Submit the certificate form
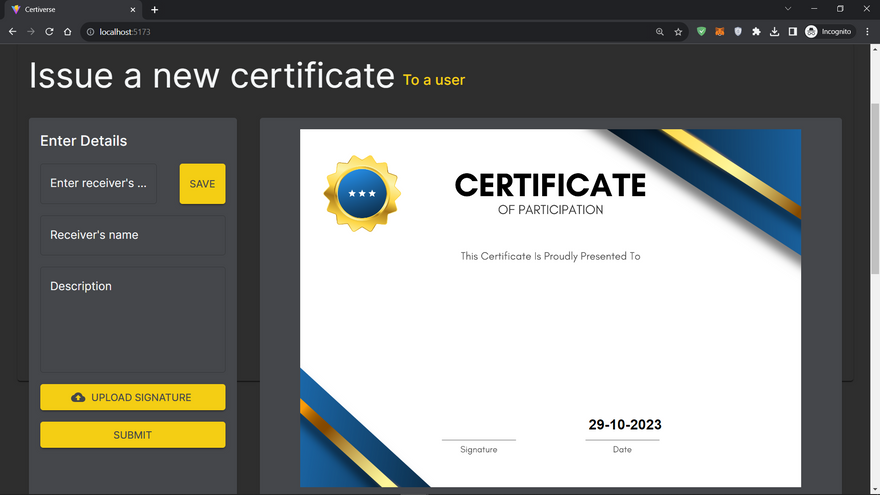This screenshot has height=495, width=880. [x=132, y=435]
